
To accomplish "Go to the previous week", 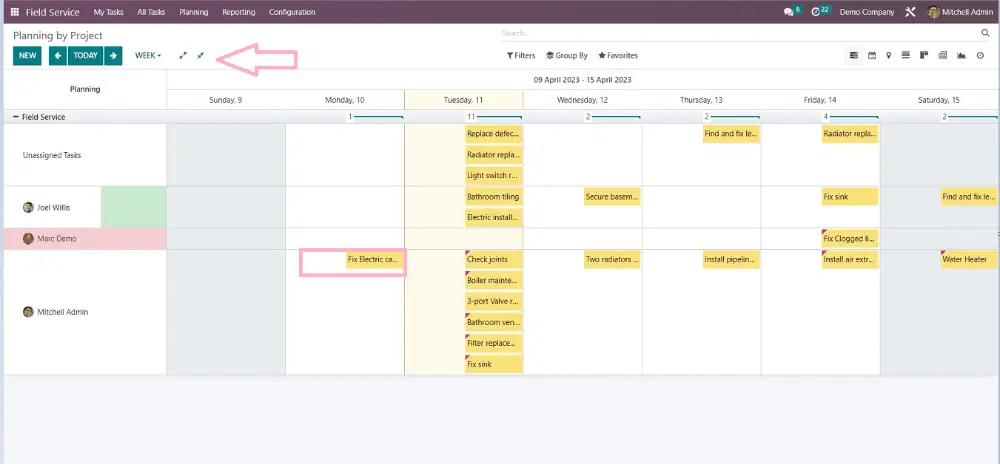I will 58,56.
